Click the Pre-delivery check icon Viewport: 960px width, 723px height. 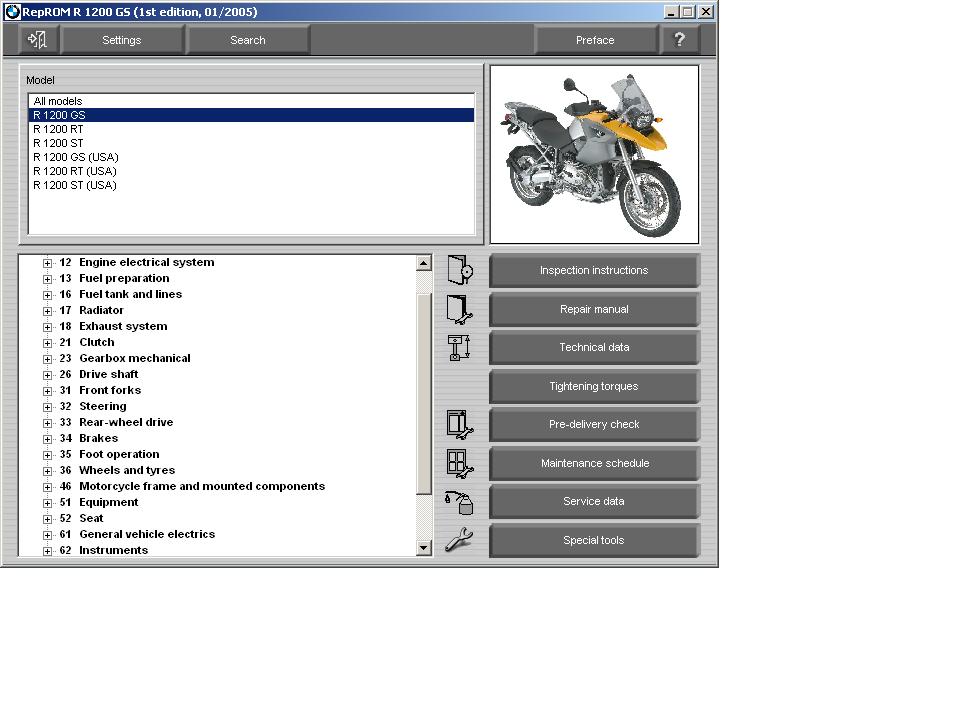point(459,424)
